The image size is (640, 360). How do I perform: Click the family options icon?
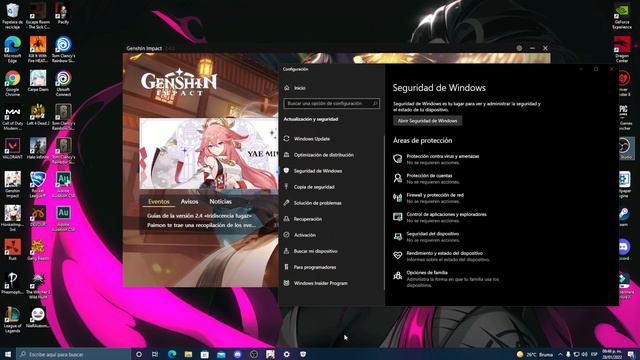point(398,276)
